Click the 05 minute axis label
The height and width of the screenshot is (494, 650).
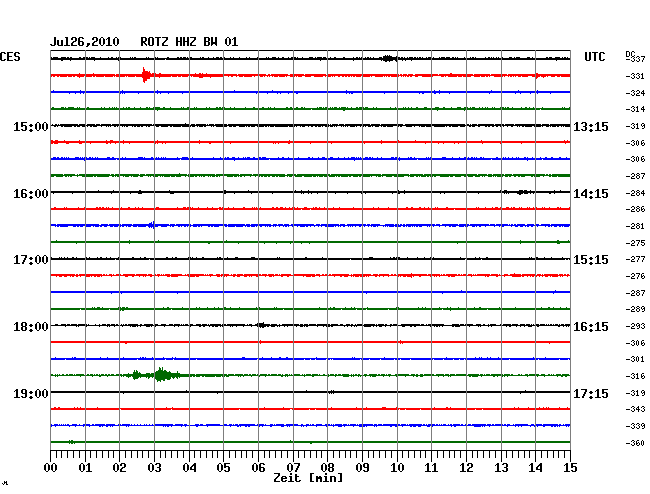click(223, 468)
